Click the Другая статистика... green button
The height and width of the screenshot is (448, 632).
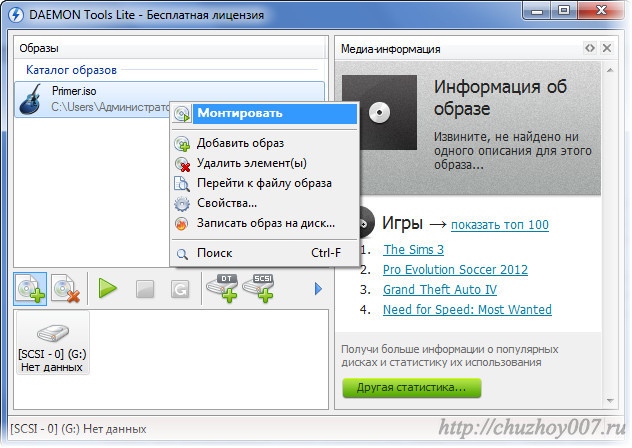coord(412,388)
